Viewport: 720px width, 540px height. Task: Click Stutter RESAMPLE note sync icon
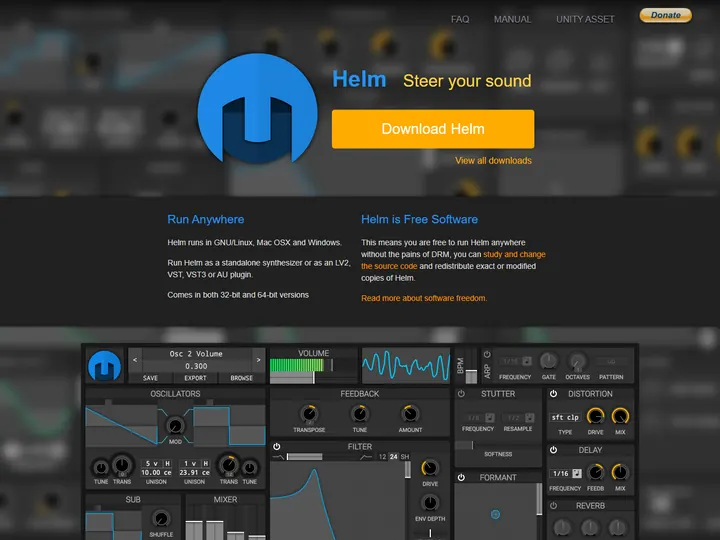(530, 418)
